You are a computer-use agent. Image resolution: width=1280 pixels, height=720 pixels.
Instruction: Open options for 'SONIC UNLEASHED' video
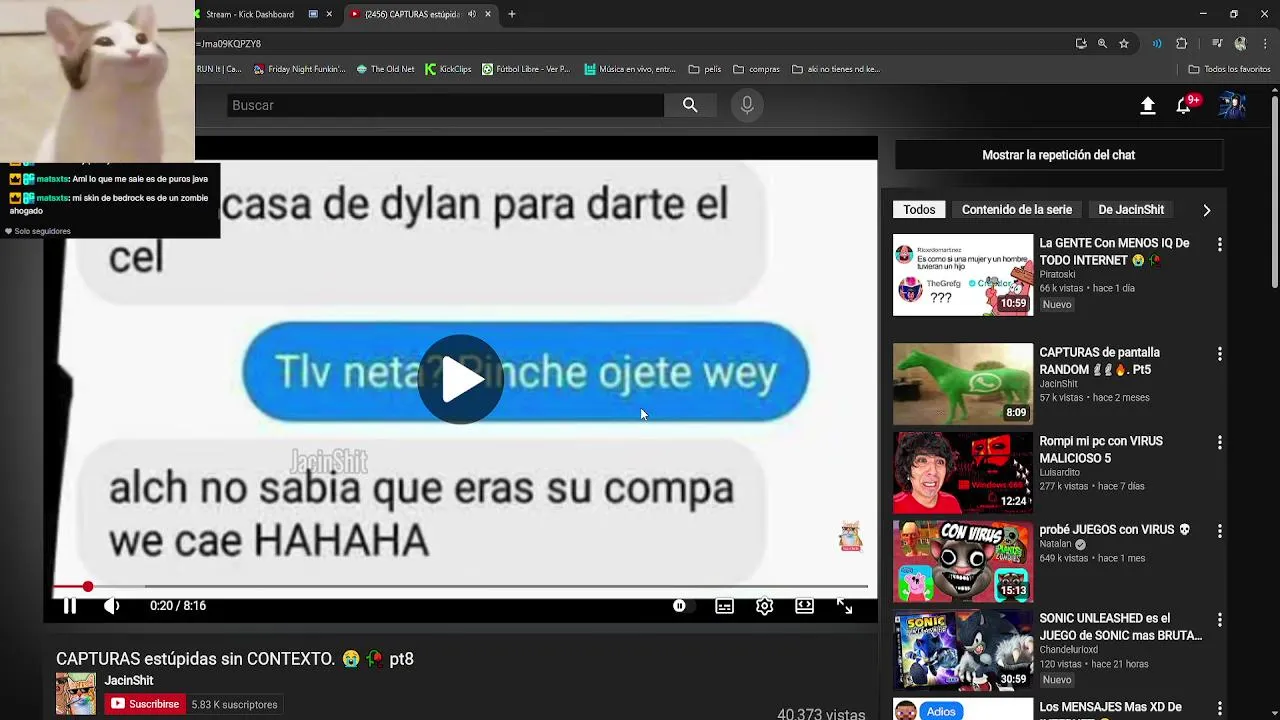tap(1219, 619)
